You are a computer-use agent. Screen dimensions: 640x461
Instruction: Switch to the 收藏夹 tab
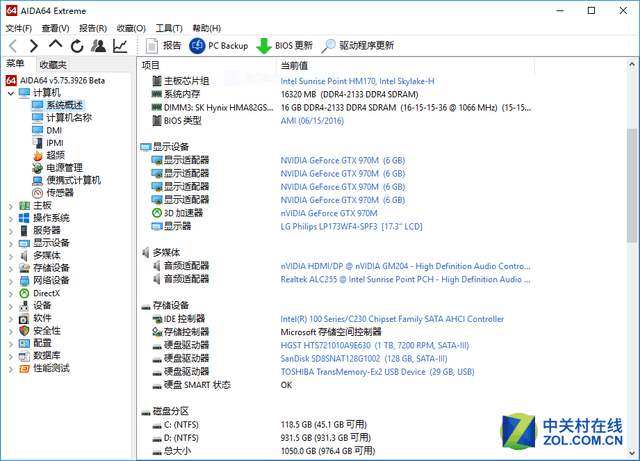[x=53, y=65]
